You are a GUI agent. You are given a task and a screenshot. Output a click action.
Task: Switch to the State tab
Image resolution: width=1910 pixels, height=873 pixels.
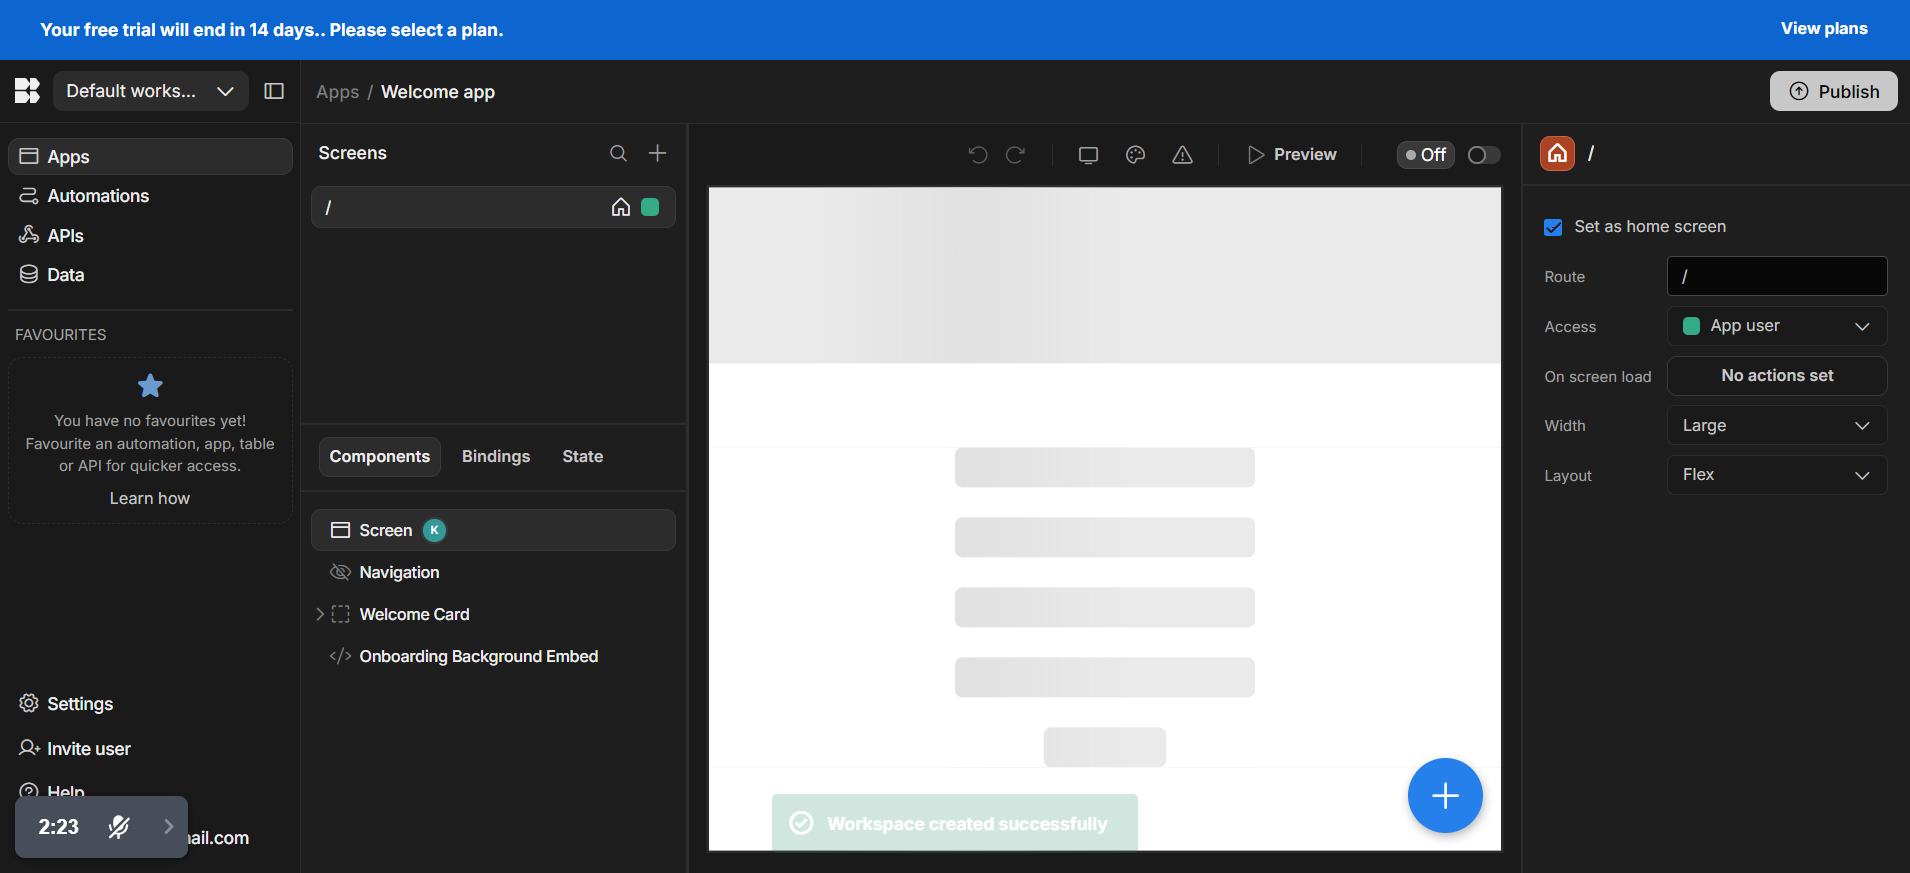tap(582, 457)
